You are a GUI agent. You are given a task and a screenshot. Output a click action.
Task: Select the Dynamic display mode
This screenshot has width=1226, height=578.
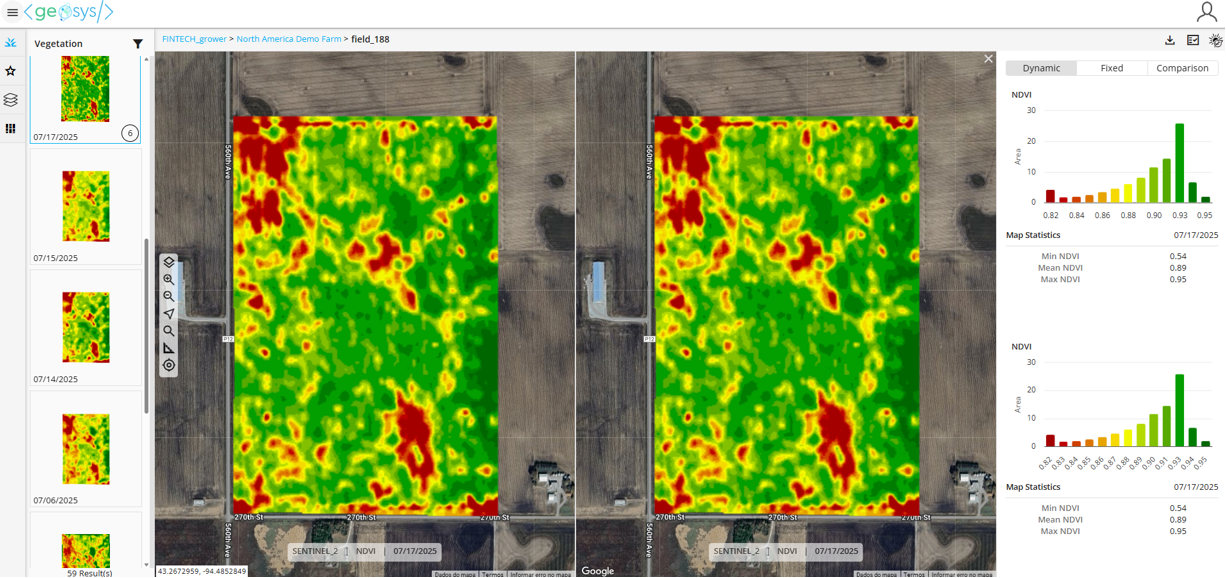(1041, 68)
